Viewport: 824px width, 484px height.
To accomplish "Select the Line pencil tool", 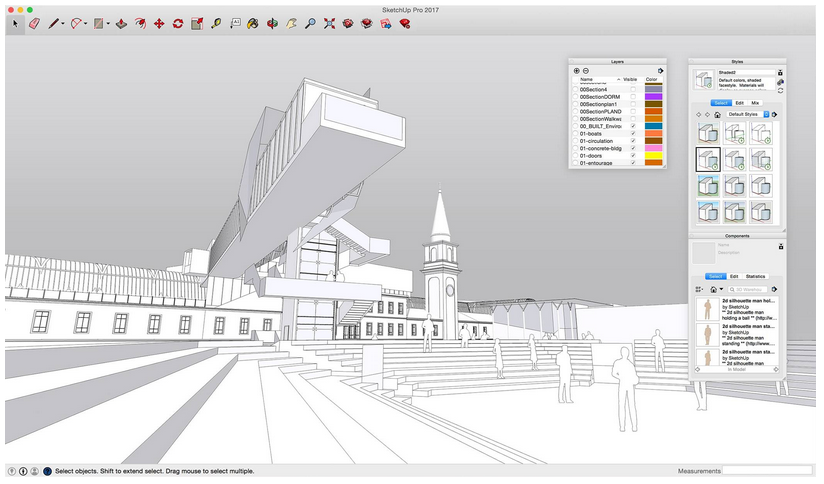I will point(53,24).
